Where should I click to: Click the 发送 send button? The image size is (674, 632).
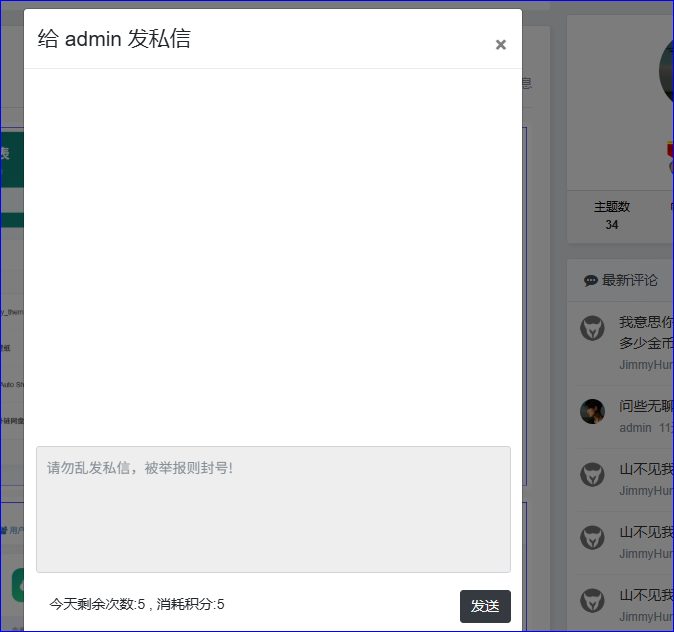point(485,606)
